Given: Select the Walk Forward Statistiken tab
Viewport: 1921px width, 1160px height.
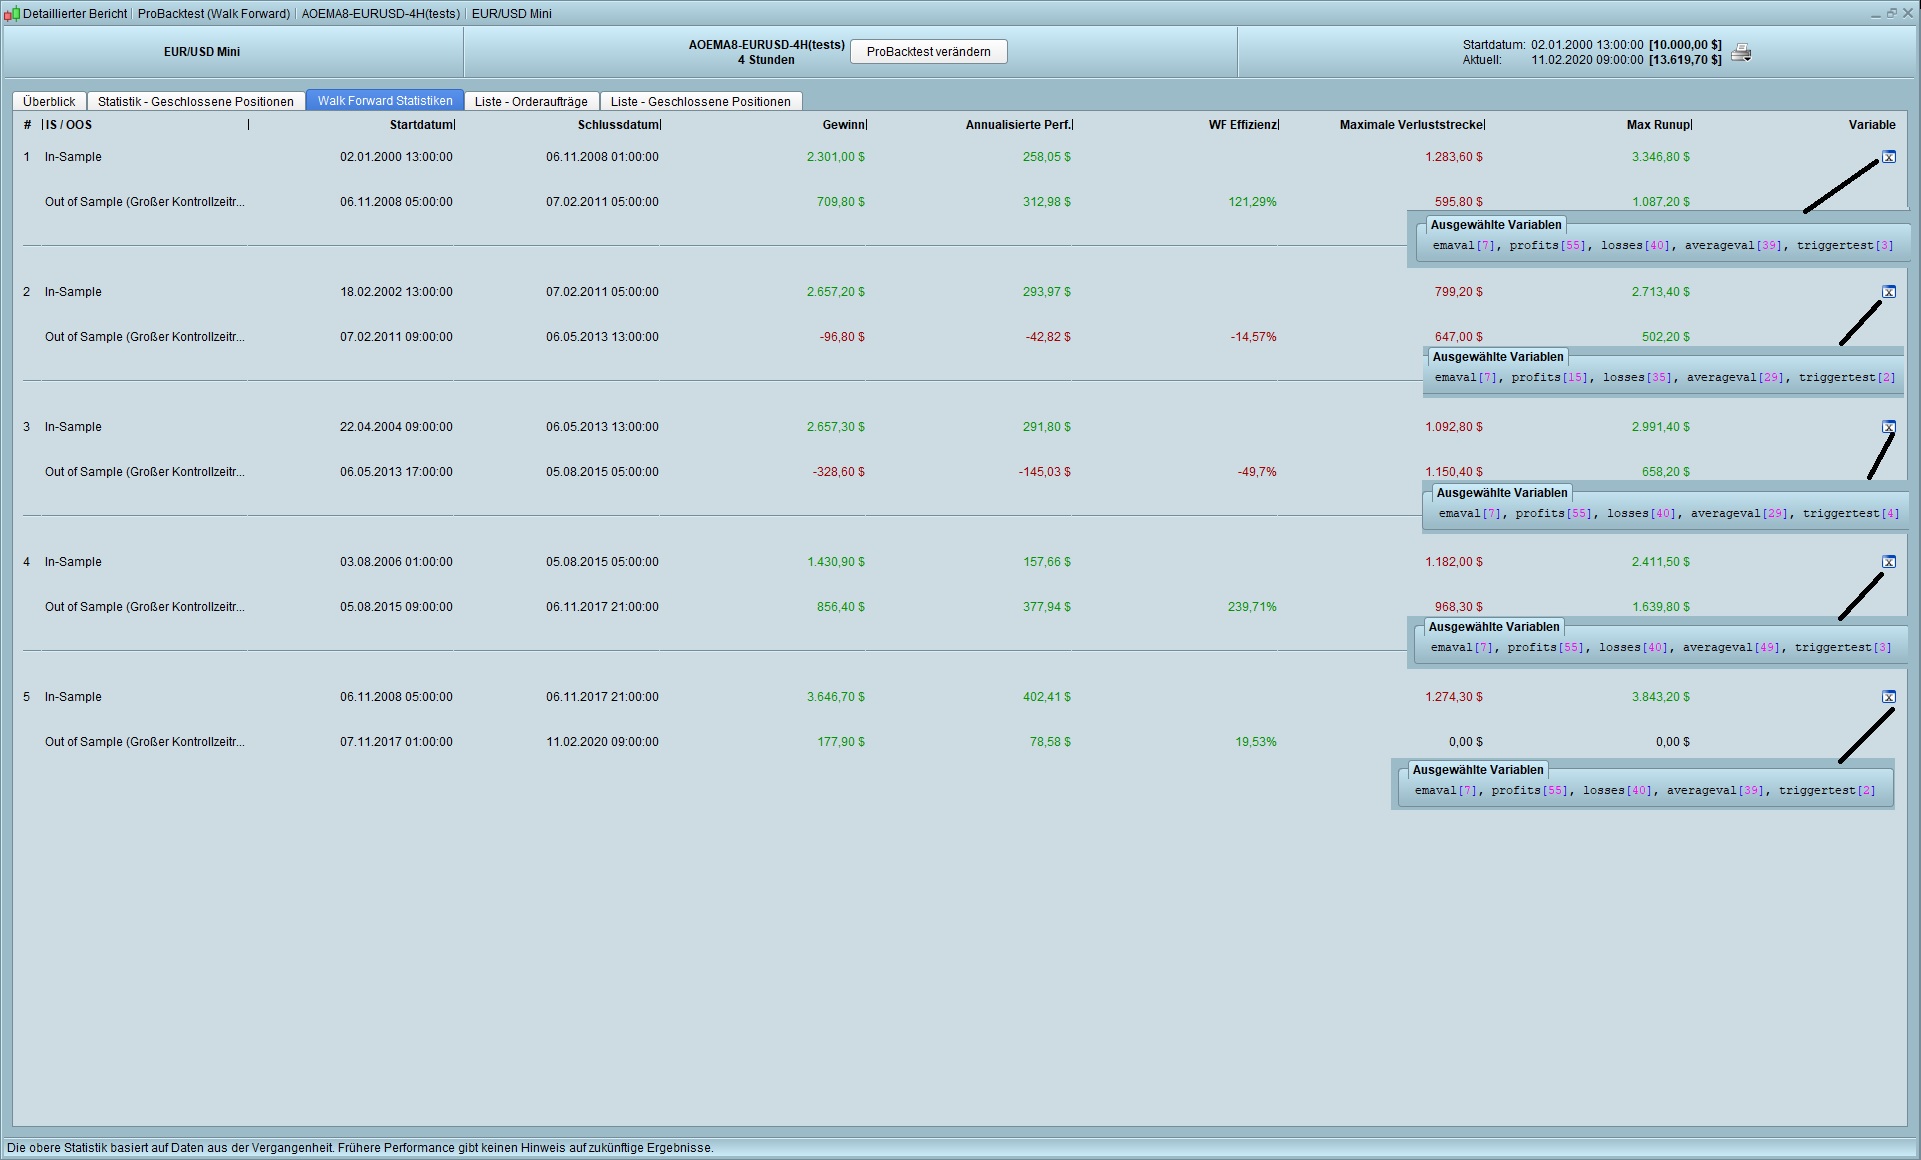Looking at the screenshot, I should (x=385, y=101).
